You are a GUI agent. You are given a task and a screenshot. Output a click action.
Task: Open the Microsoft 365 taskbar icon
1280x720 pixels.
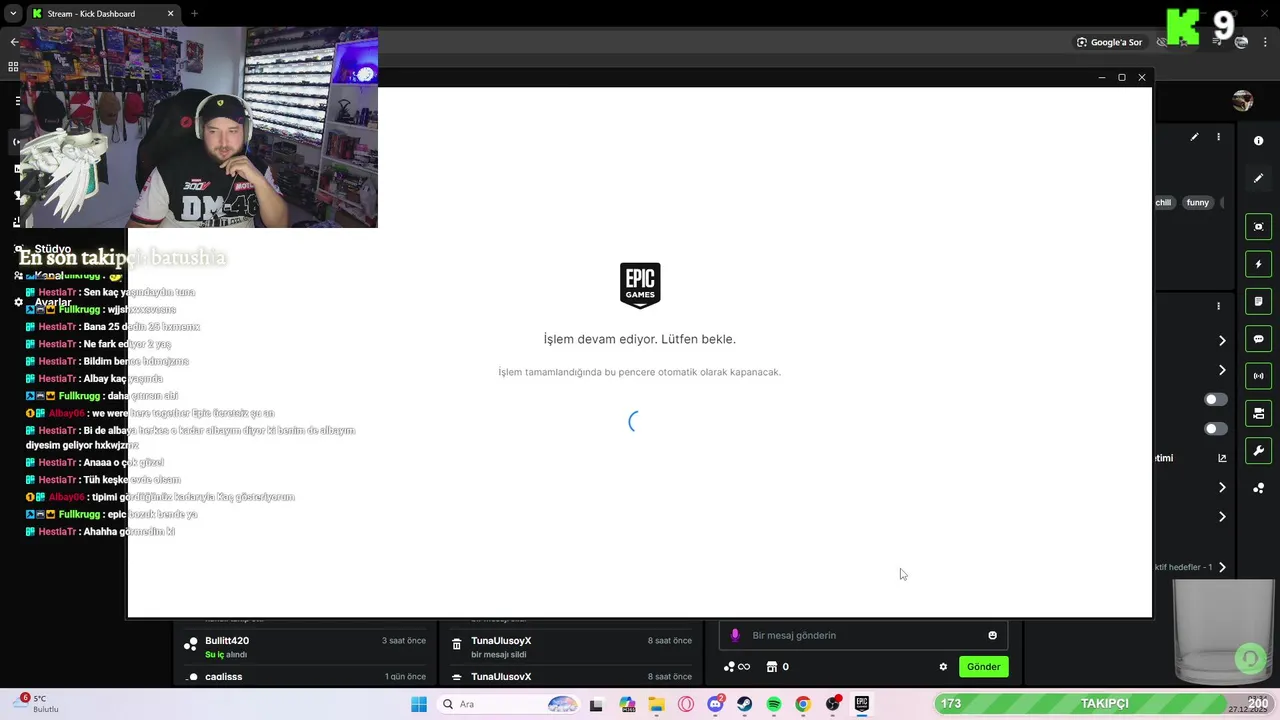(x=627, y=704)
